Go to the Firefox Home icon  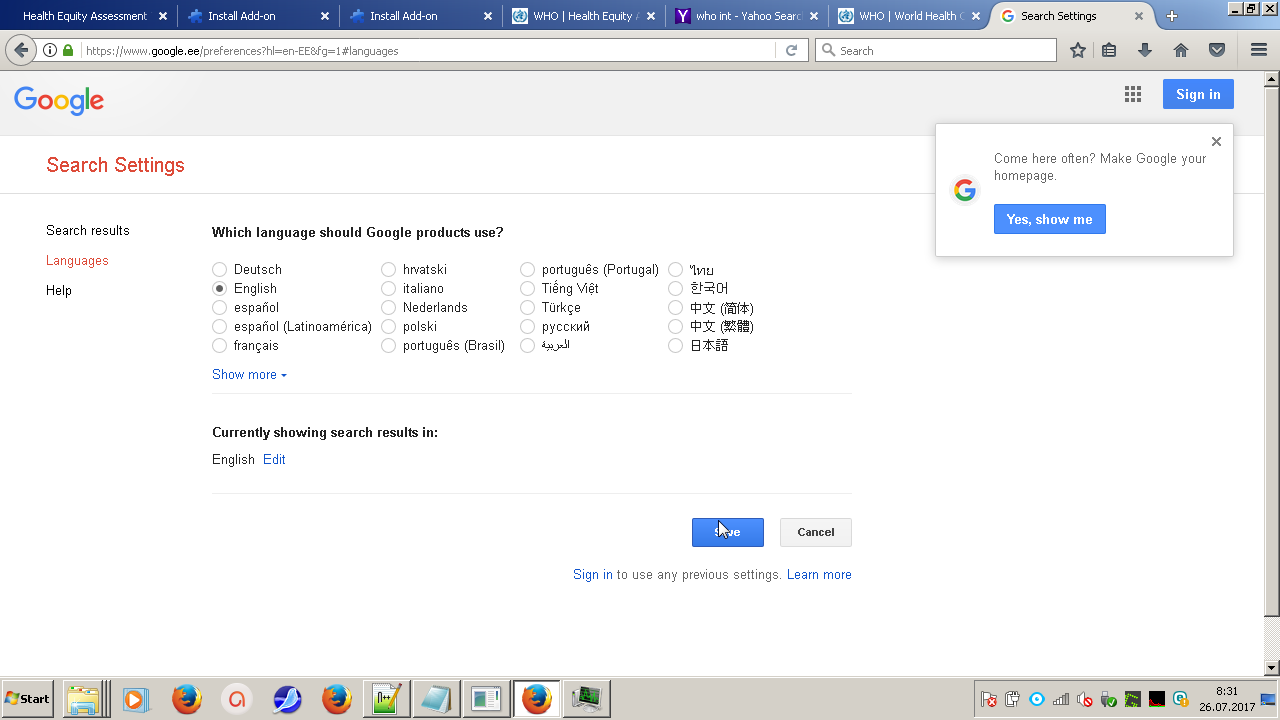(x=1181, y=50)
